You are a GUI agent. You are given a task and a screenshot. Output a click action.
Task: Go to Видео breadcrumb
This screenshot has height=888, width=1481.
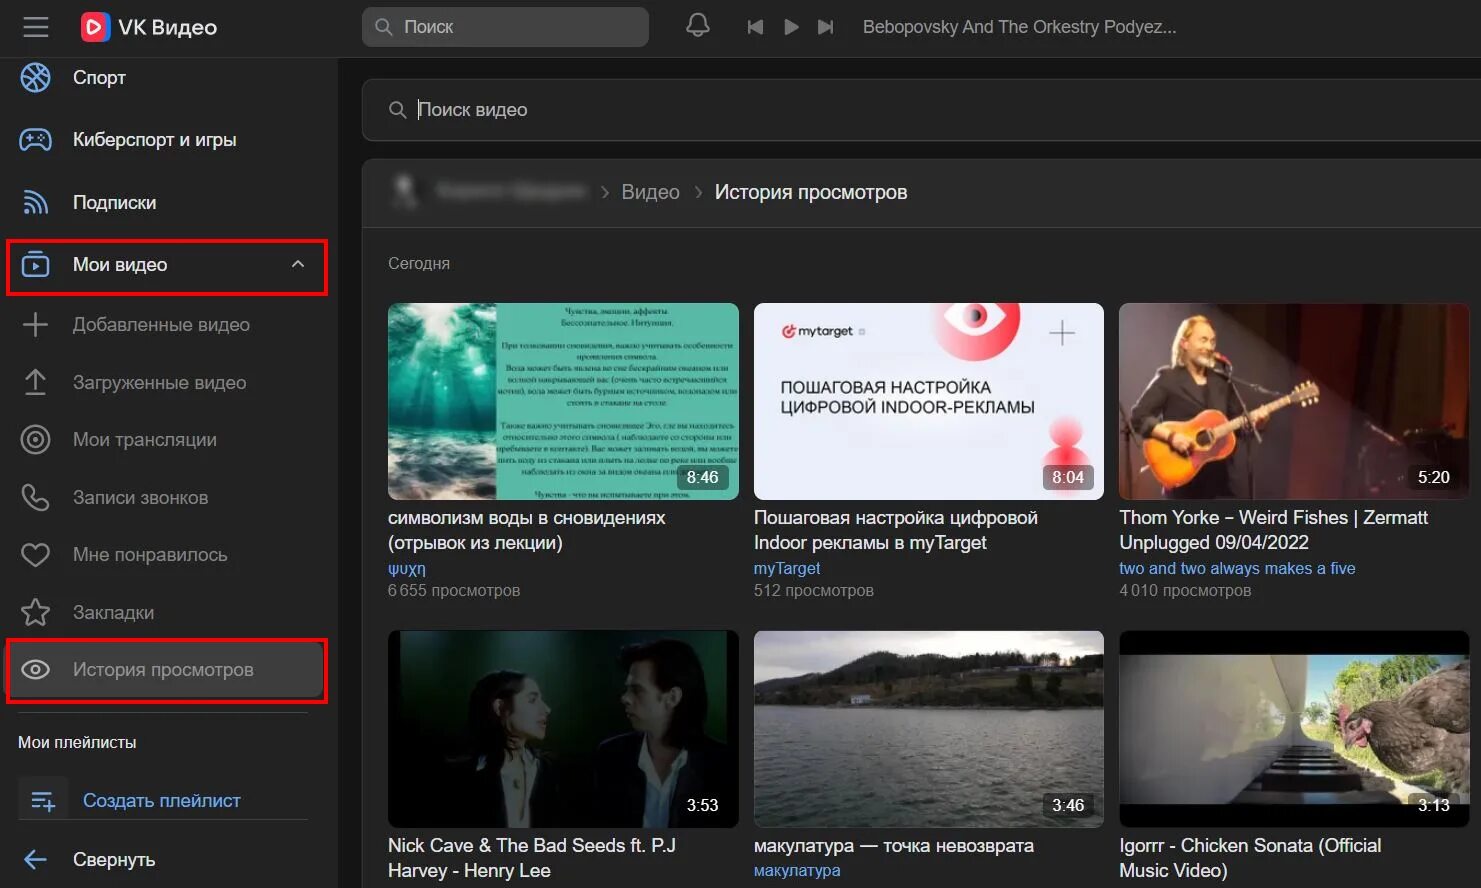pyautogui.click(x=651, y=192)
